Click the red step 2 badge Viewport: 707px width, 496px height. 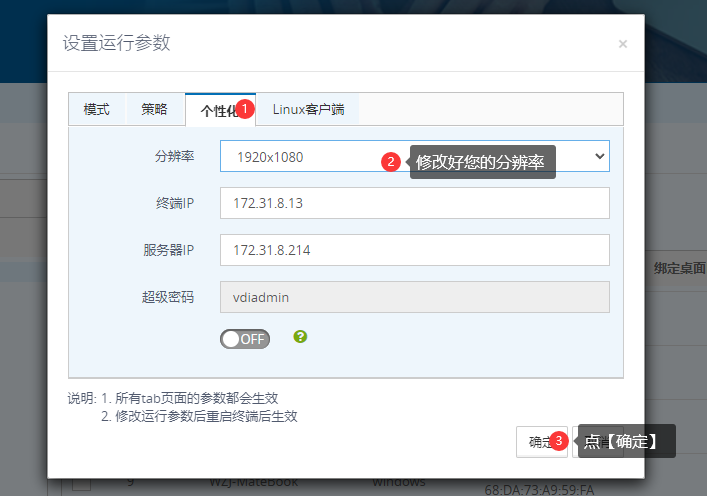392,161
